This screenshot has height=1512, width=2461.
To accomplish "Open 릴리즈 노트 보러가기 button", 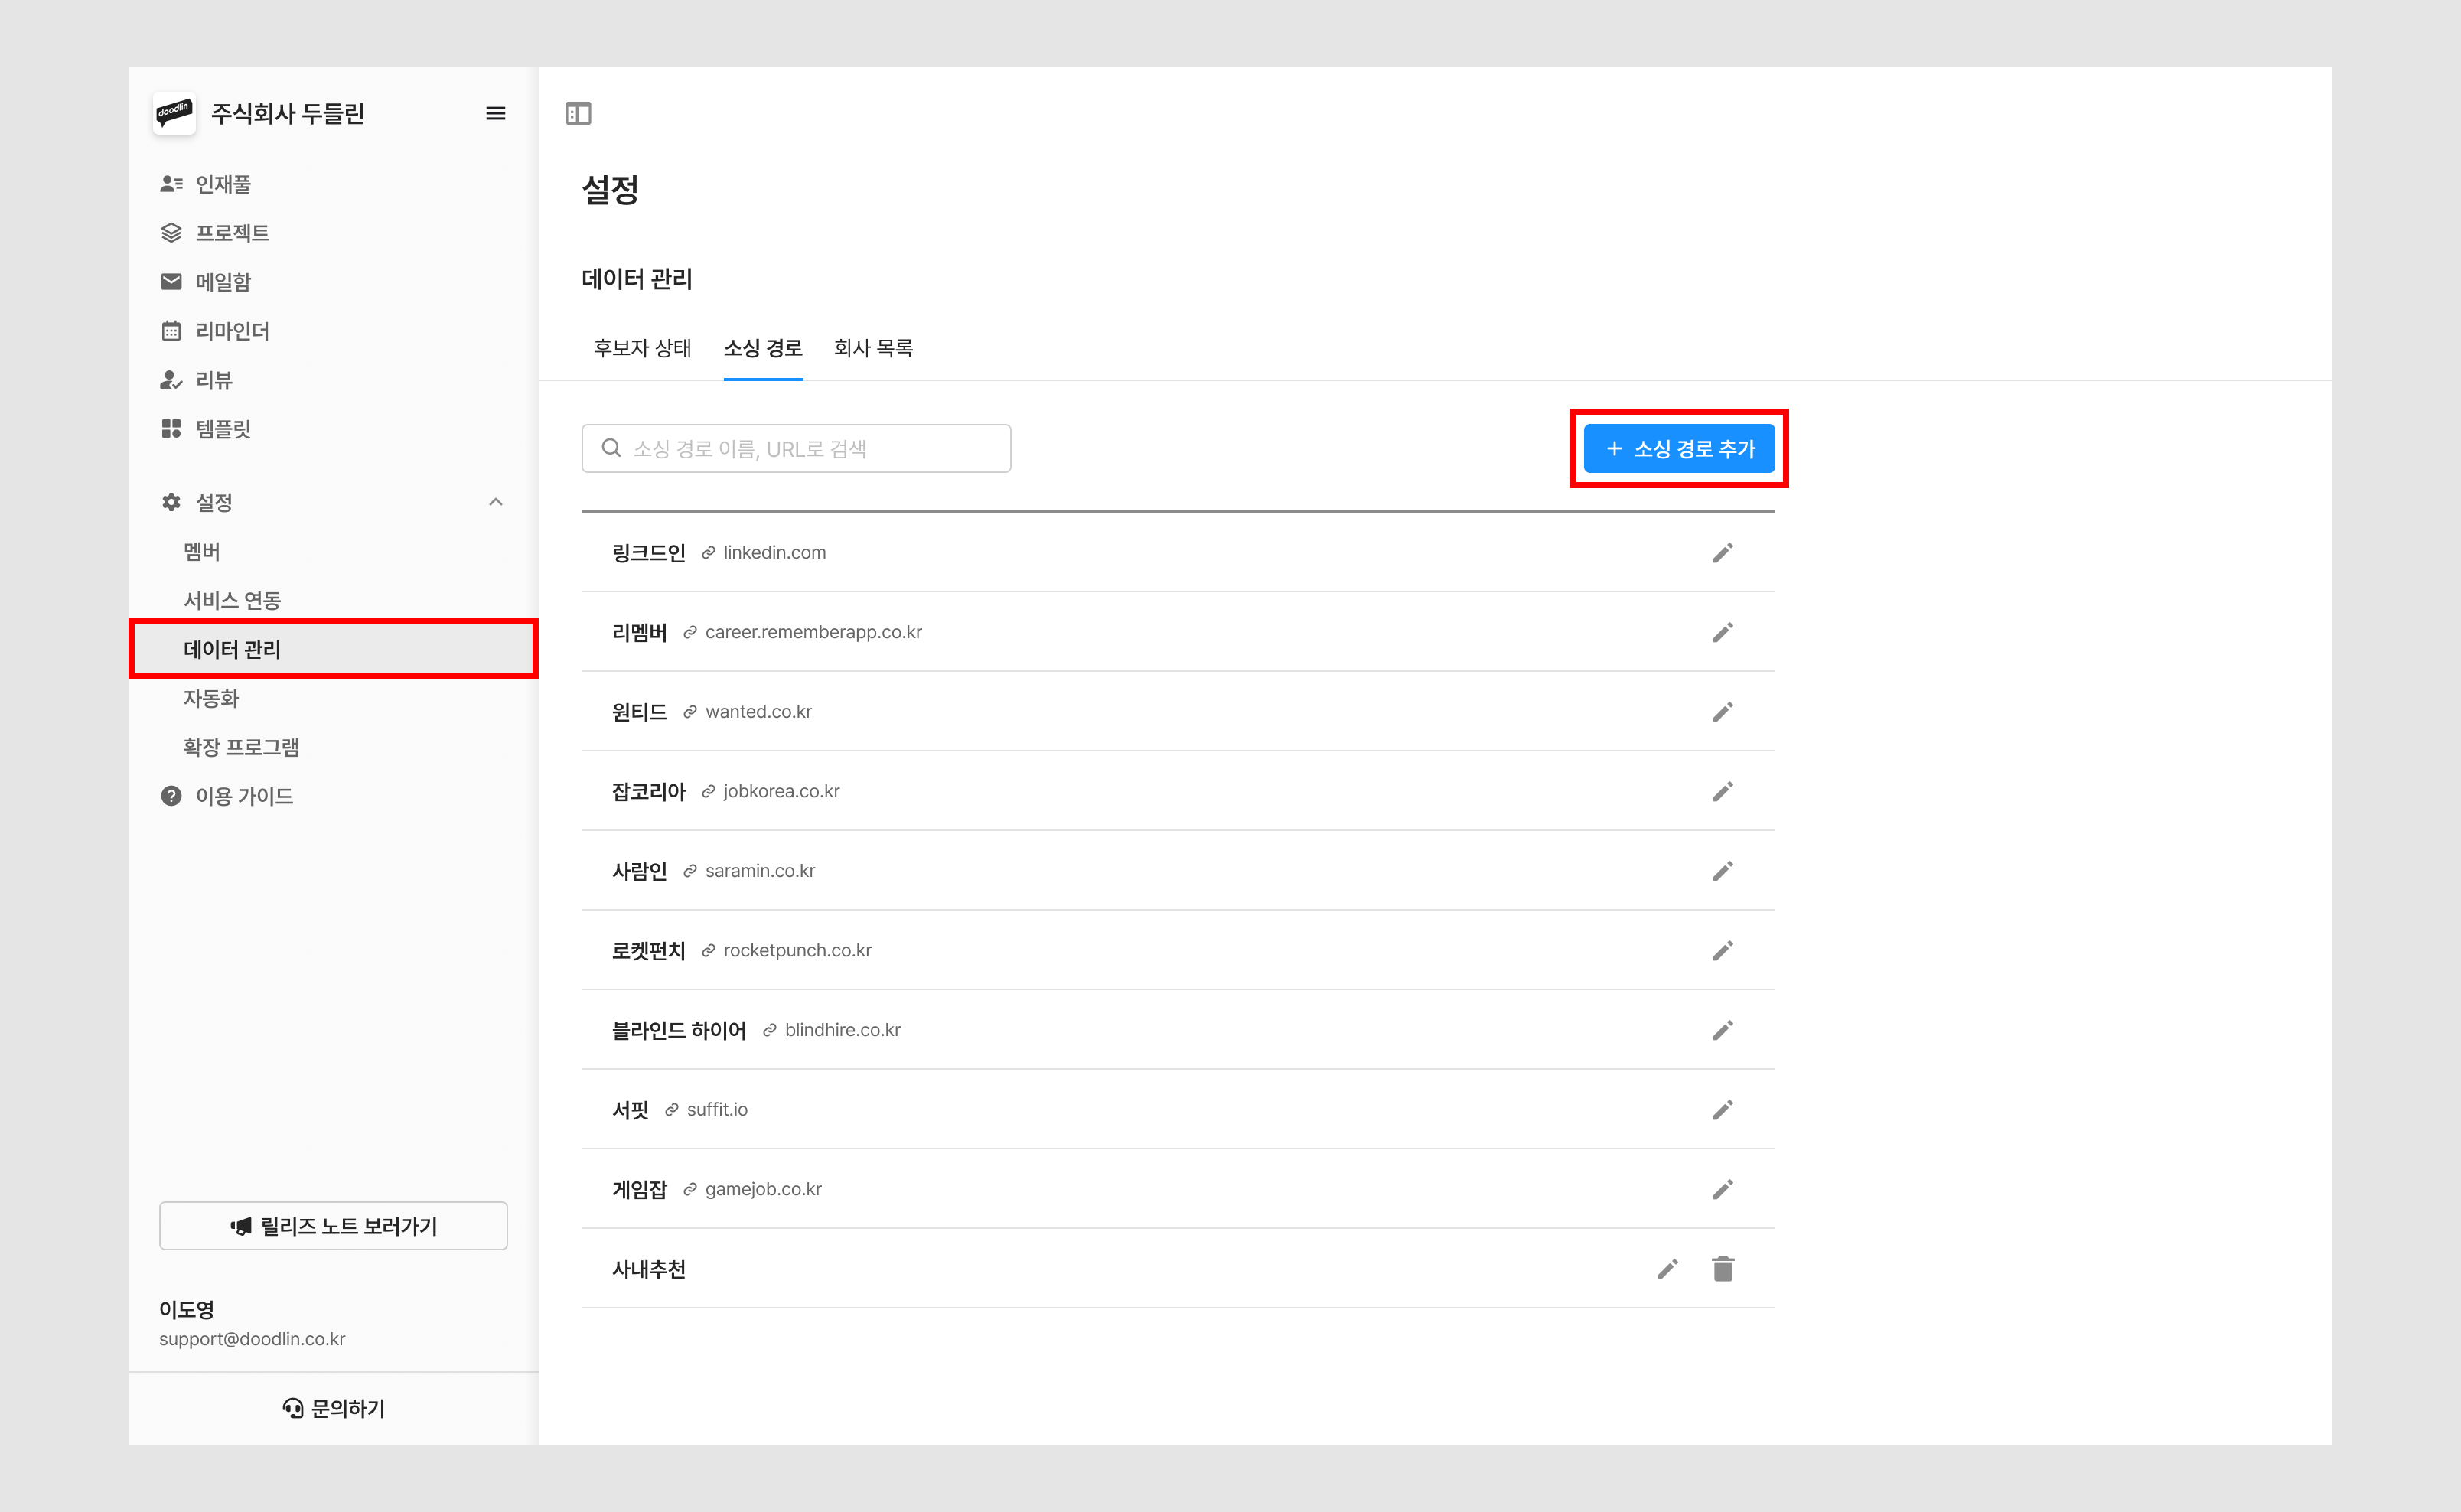I will point(333,1226).
